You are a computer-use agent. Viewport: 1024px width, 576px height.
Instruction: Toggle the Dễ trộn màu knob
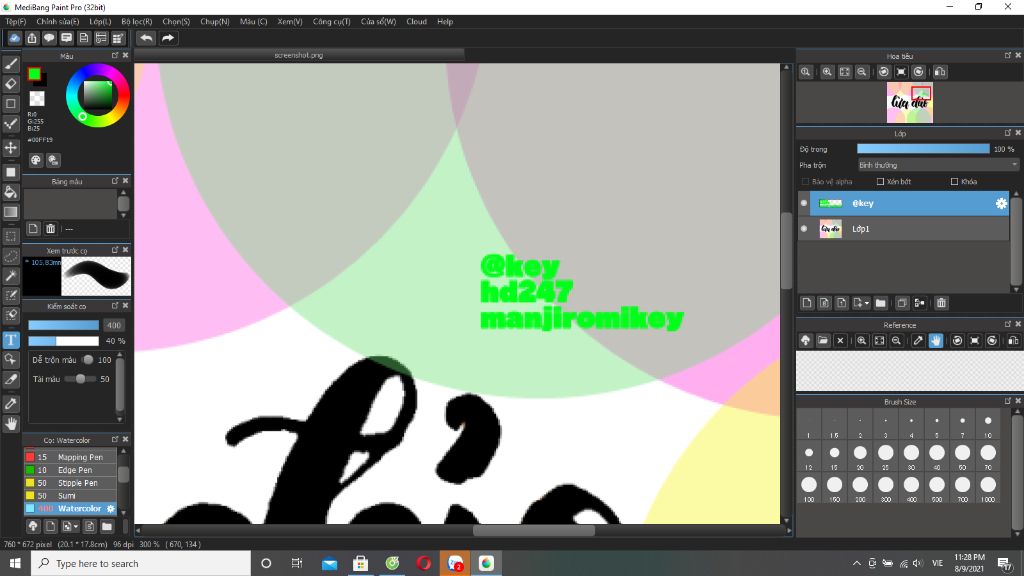(88, 360)
